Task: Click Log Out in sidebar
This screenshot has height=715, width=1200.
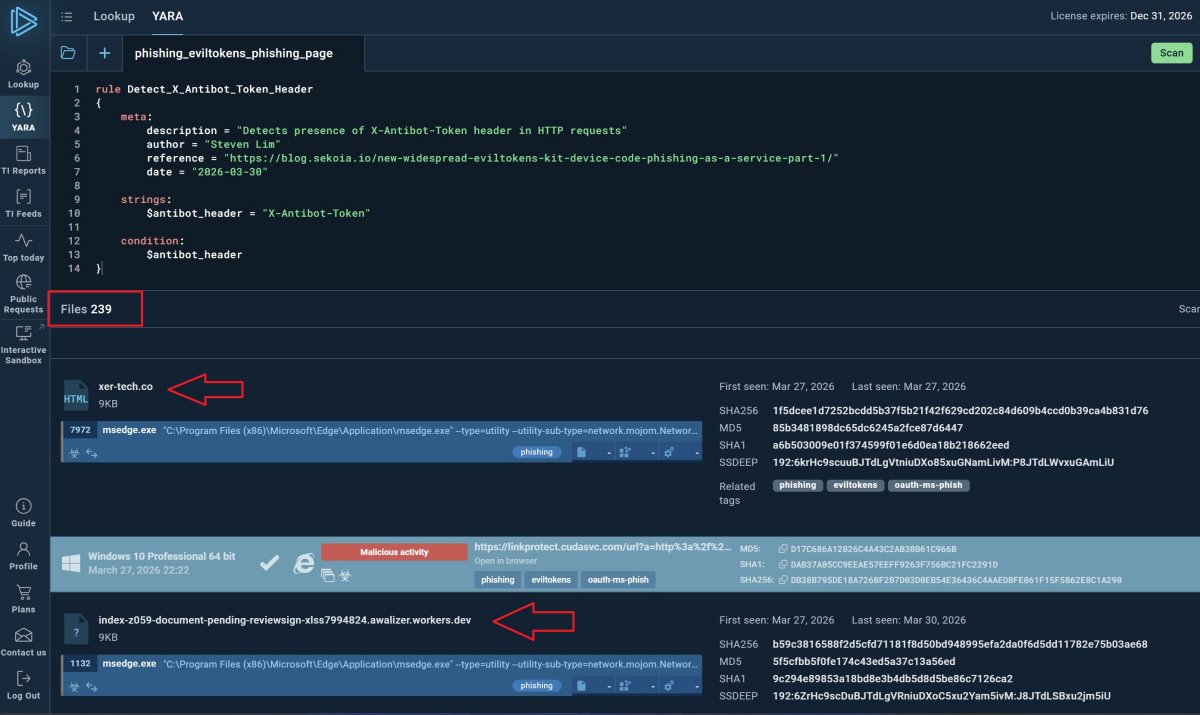Action: click(23, 685)
